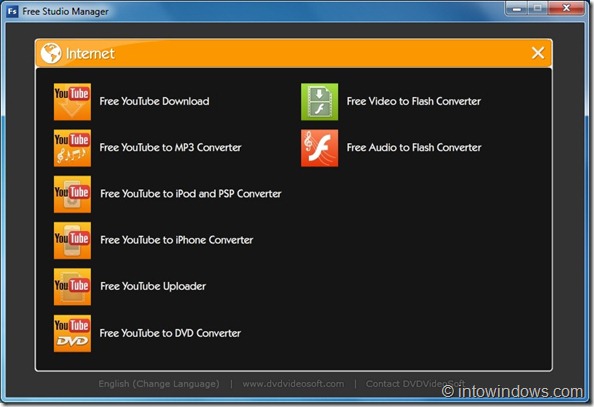Click English (Change Language) link

(x=159, y=384)
